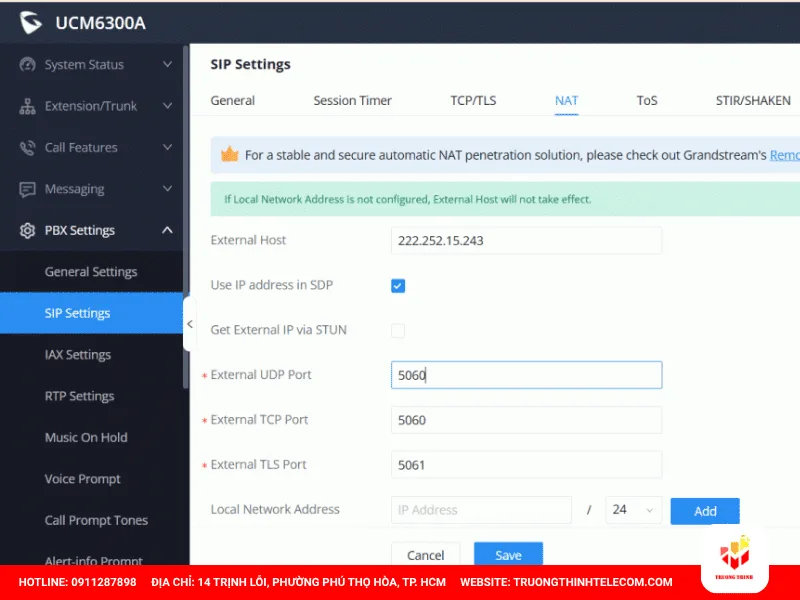Switch to the STIR/SHAKEN tab
The height and width of the screenshot is (600, 800).
pos(753,101)
